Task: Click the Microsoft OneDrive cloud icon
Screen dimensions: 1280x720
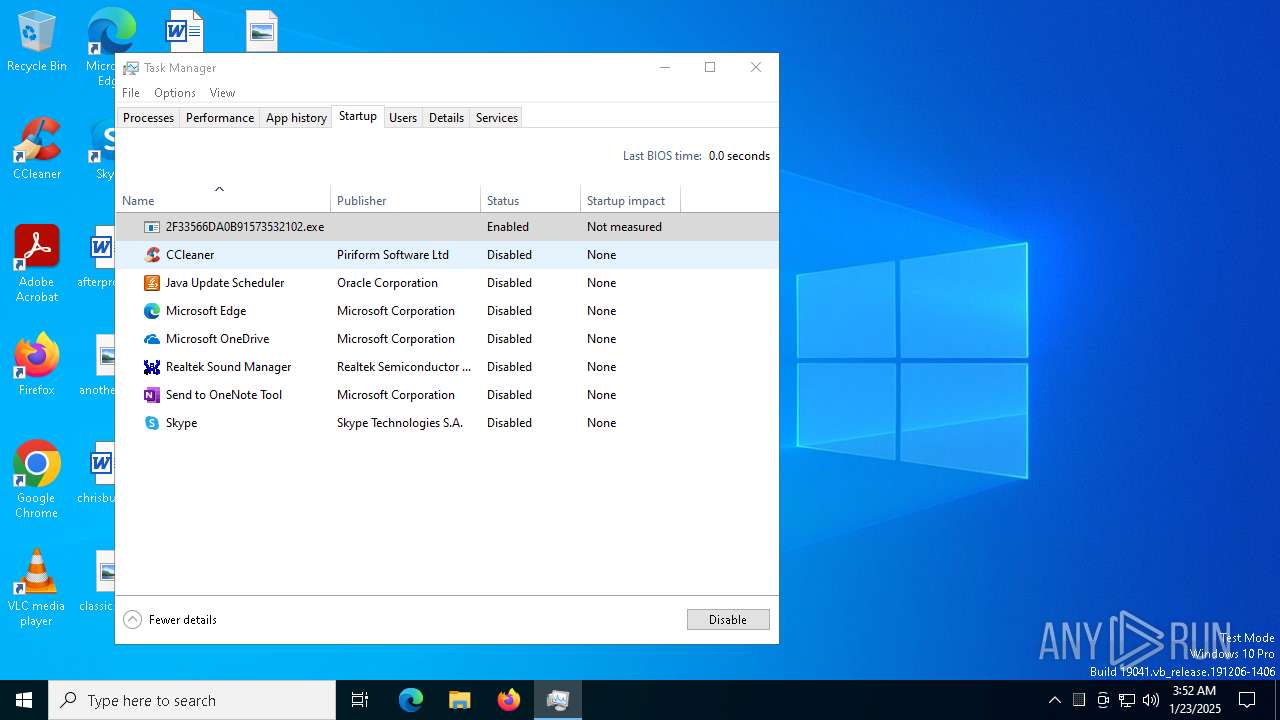Action: coord(152,339)
